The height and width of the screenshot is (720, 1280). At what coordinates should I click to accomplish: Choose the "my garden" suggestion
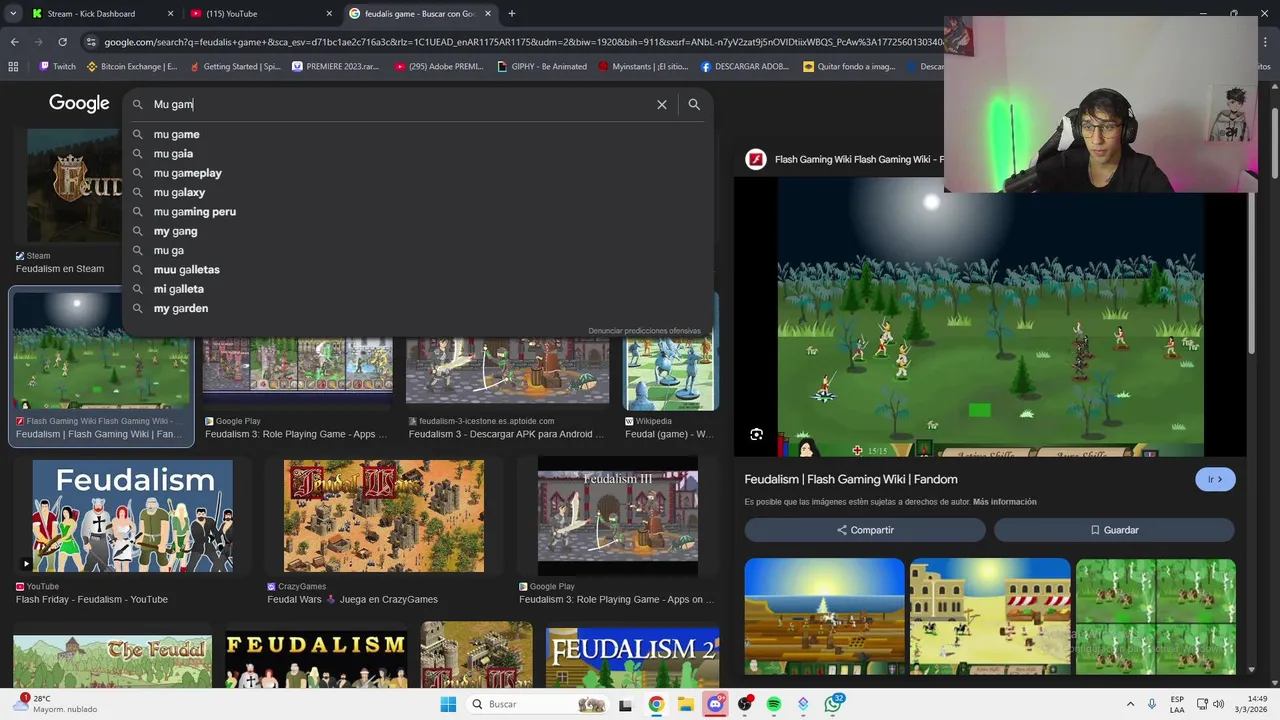[418, 308]
